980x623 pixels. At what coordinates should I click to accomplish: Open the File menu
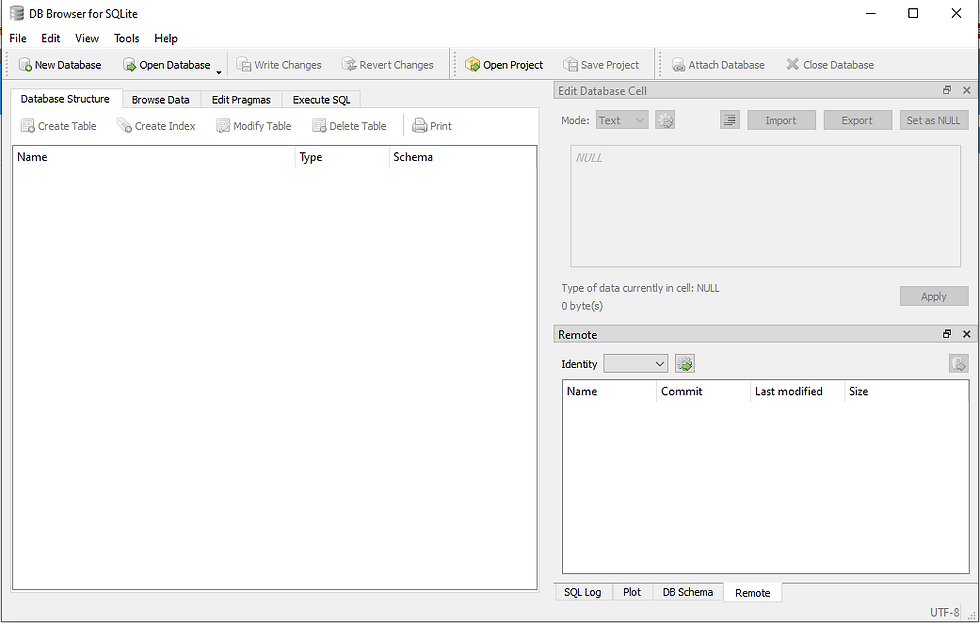[x=18, y=38]
